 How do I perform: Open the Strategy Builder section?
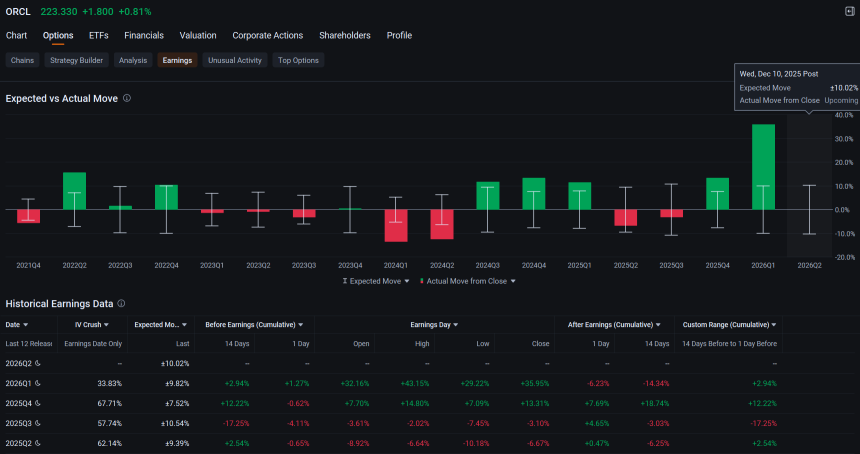pos(76,60)
